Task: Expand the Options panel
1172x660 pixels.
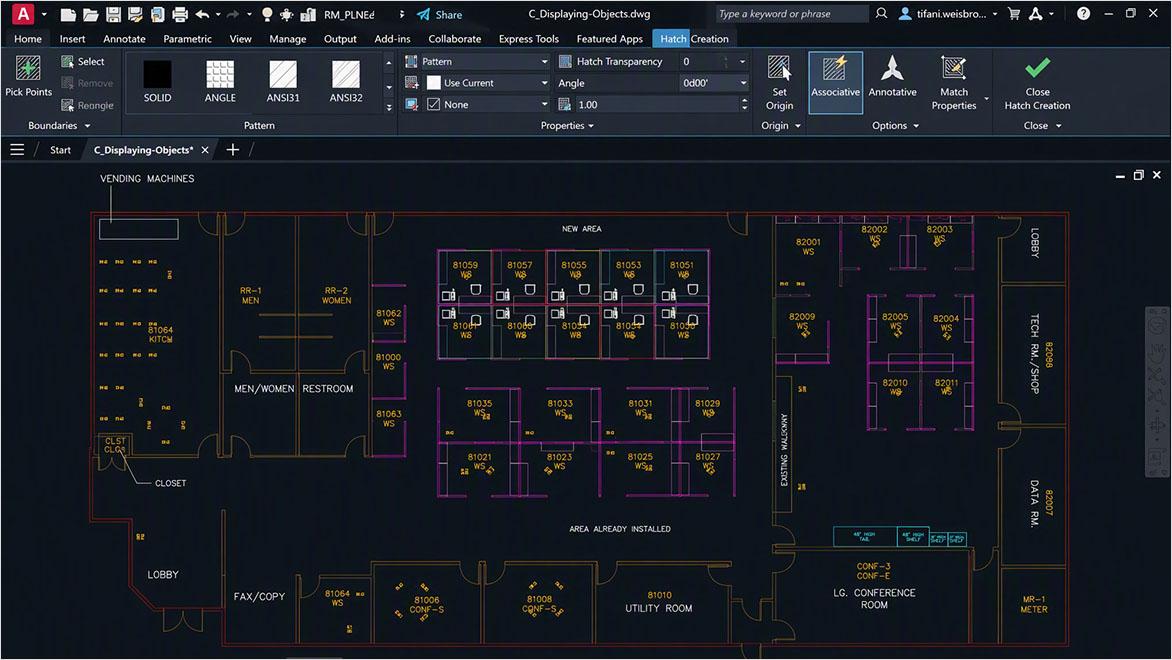Action: click(895, 126)
